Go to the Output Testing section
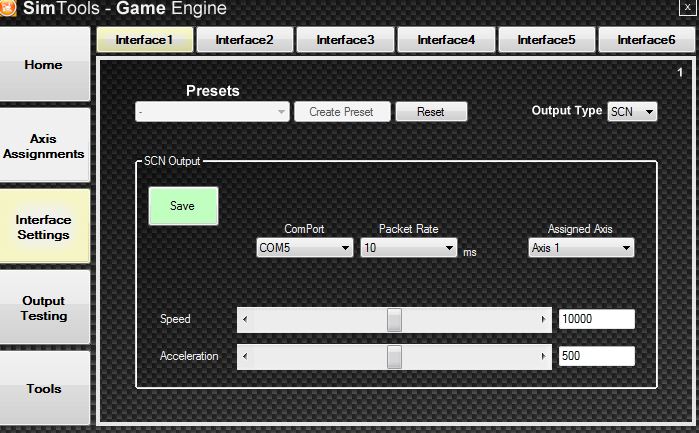The height and width of the screenshot is (433, 699). tap(44, 308)
